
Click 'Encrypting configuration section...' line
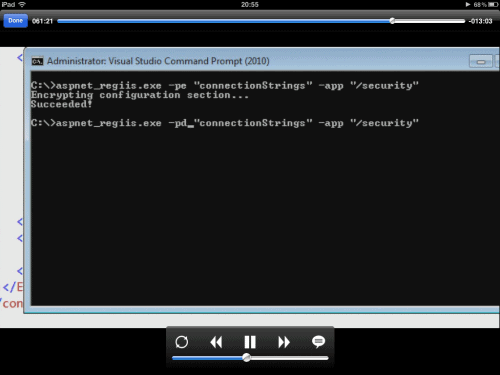coord(140,95)
